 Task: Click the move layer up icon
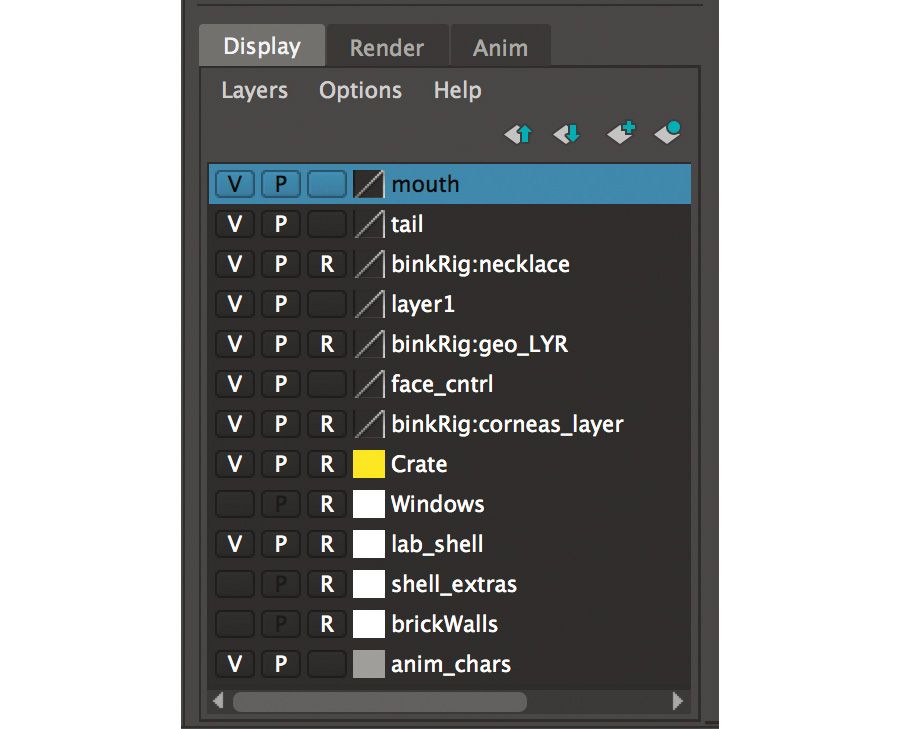click(x=518, y=134)
